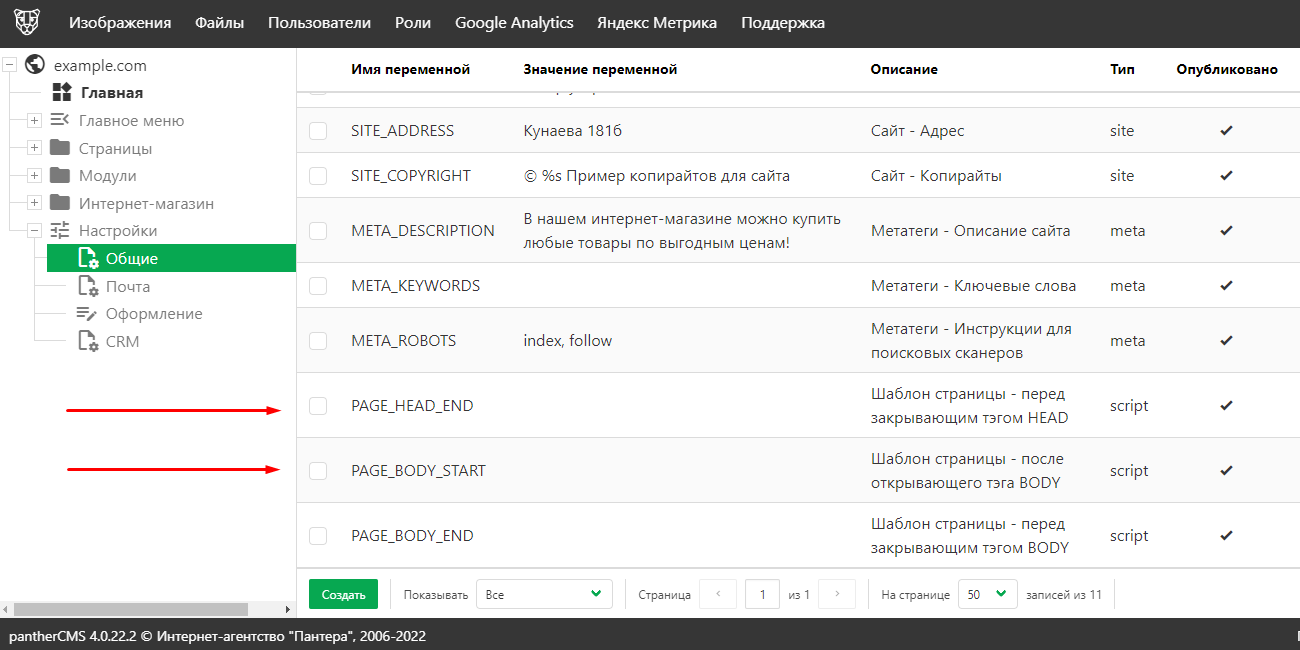The height and width of the screenshot is (650, 1300).
Task: Click the Настройки sliders icon
Action: click(60, 231)
